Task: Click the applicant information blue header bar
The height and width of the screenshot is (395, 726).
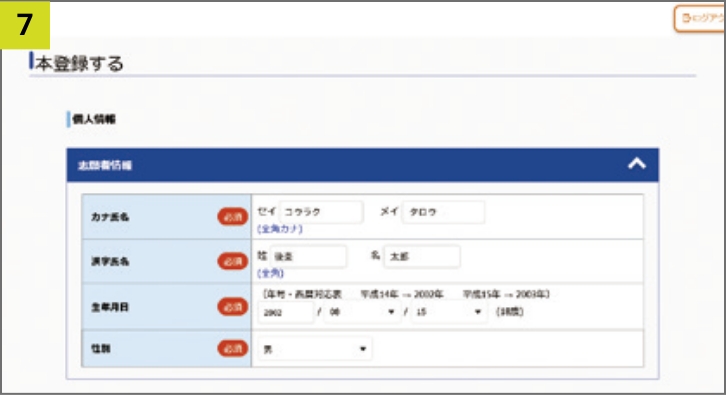Action: [363, 165]
